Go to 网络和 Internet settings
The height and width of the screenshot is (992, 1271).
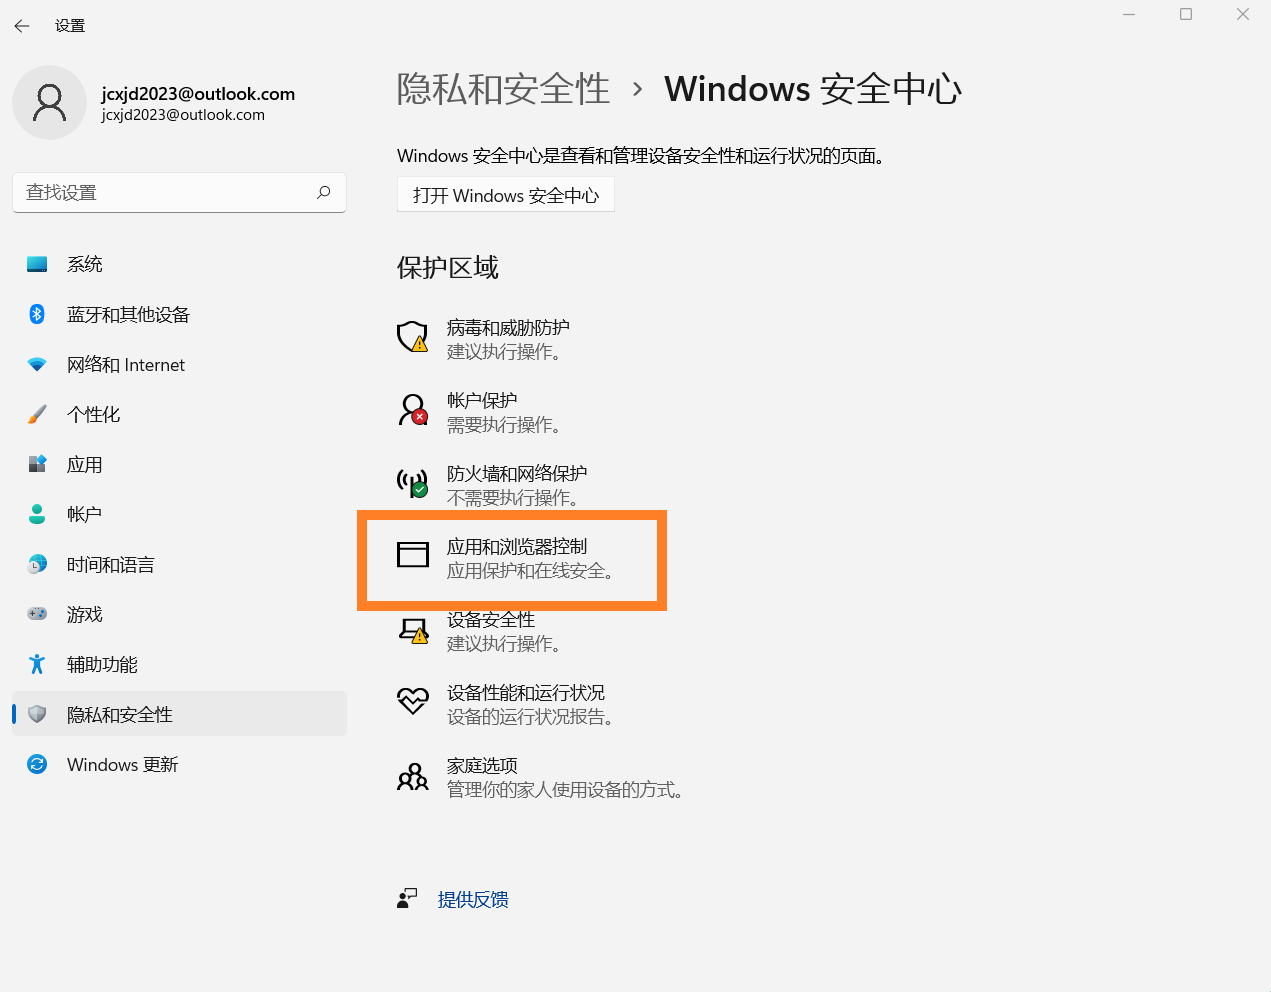click(x=179, y=364)
